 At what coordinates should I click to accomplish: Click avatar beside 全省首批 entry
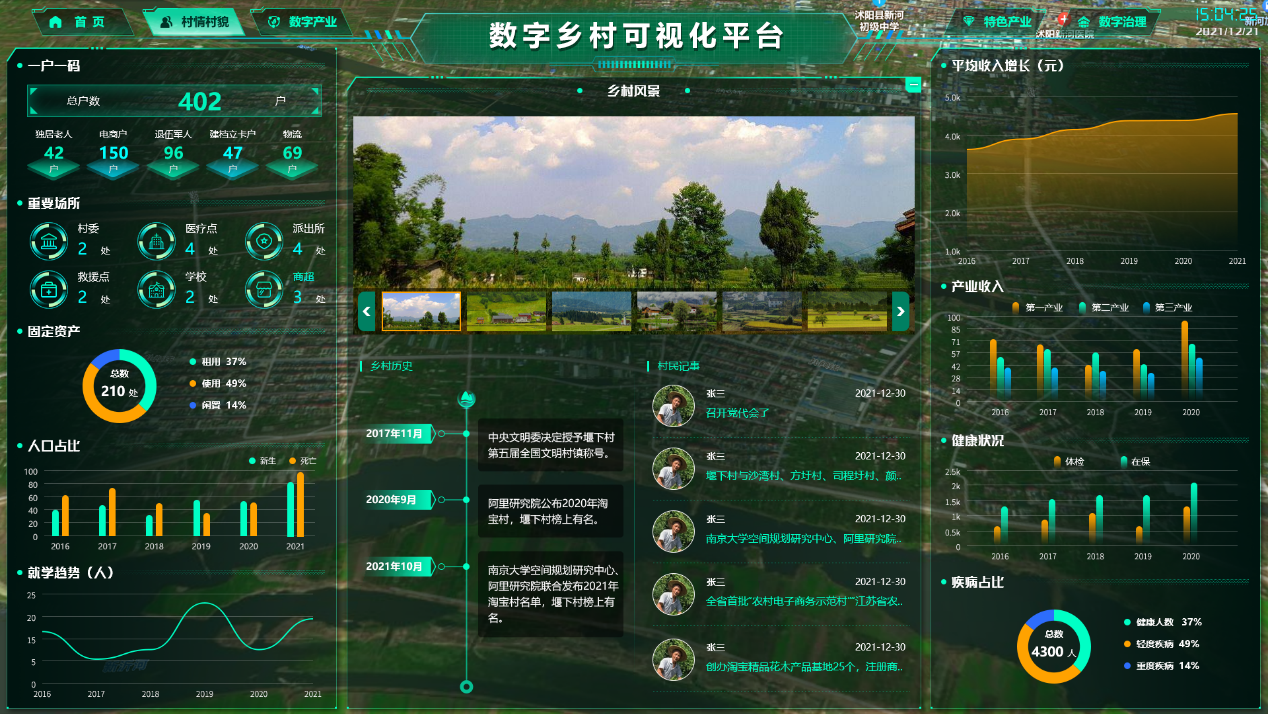coord(673,594)
